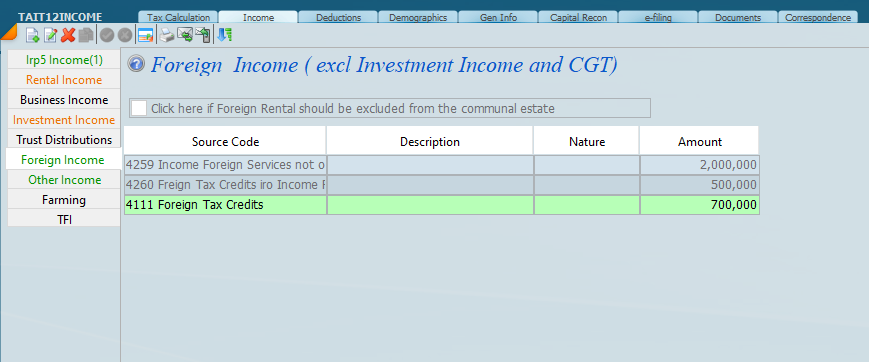Viewport: 869px width, 362px height.
Task: Click the blue down arrow sort icon
Action: click(x=224, y=35)
